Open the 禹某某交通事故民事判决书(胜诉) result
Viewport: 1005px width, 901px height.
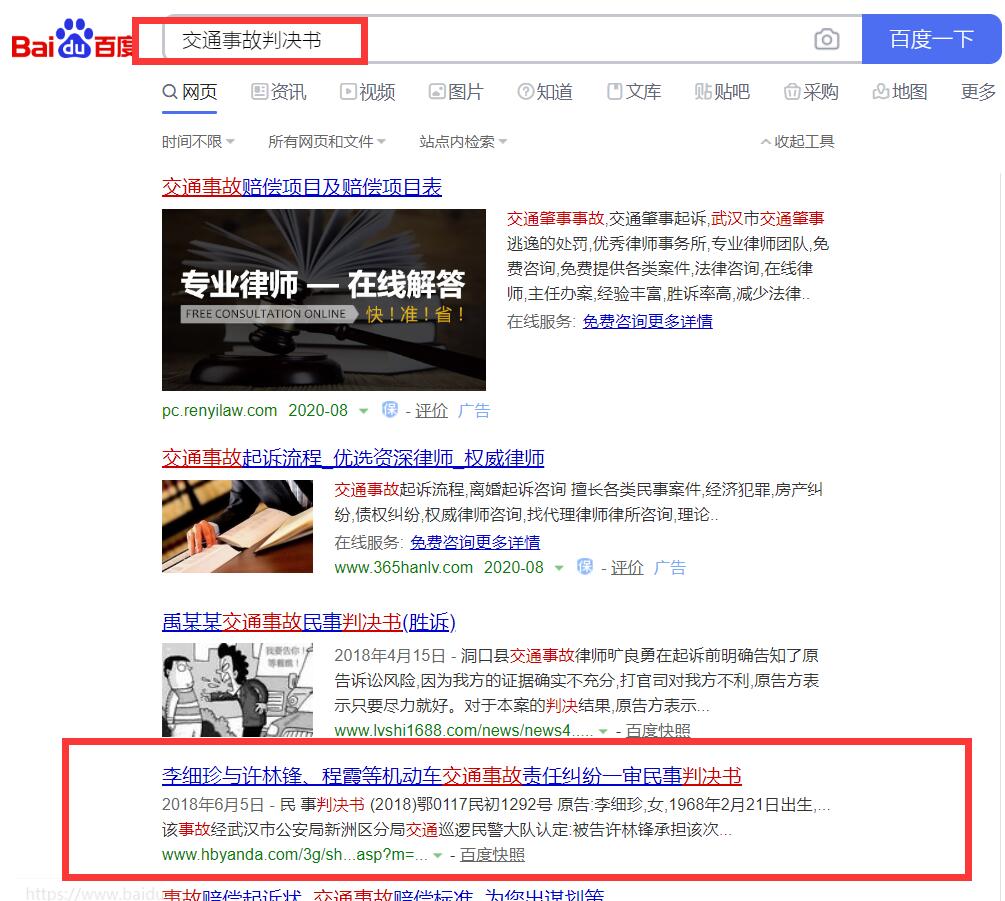click(309, 622)
